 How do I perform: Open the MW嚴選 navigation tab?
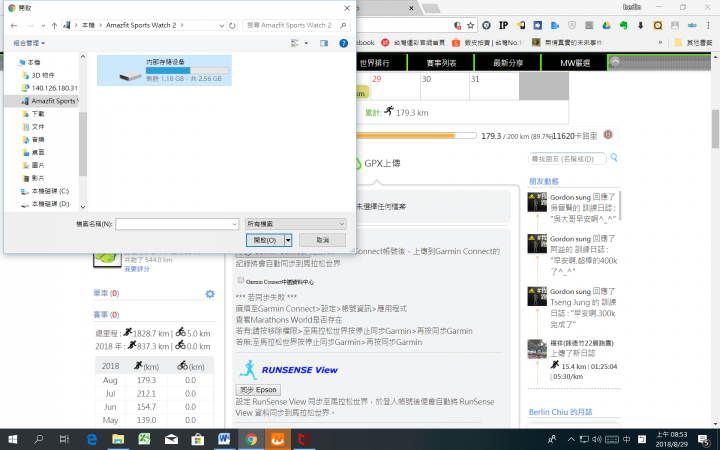pos(575,63)
